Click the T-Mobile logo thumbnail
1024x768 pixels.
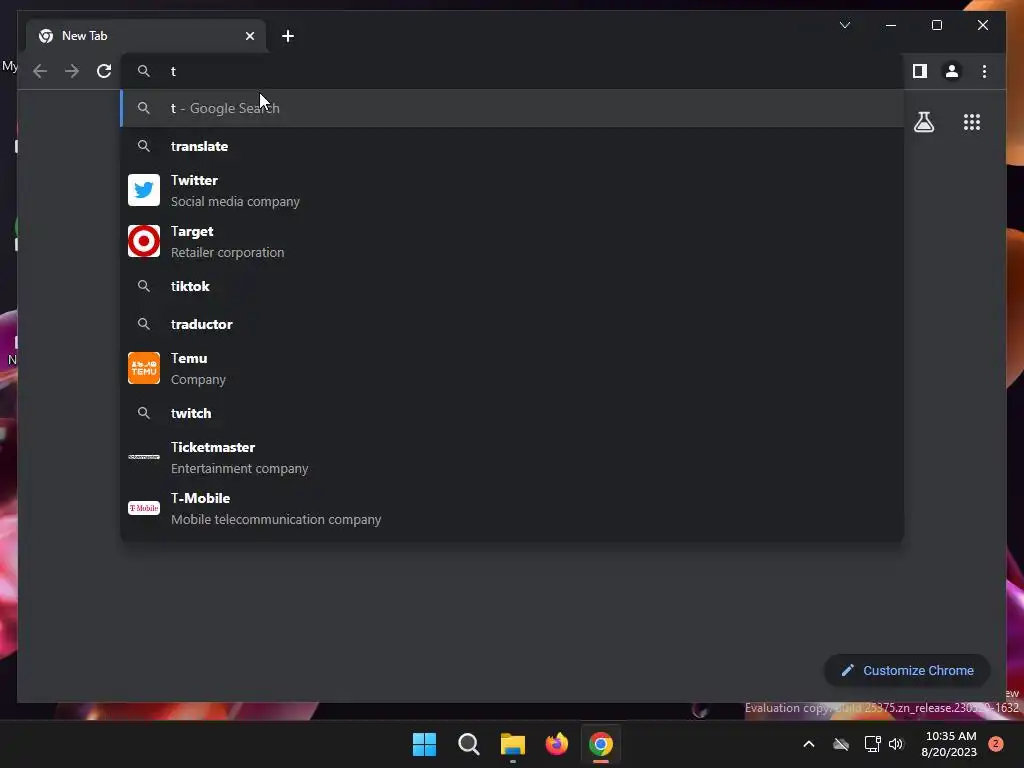click(144, 508)
